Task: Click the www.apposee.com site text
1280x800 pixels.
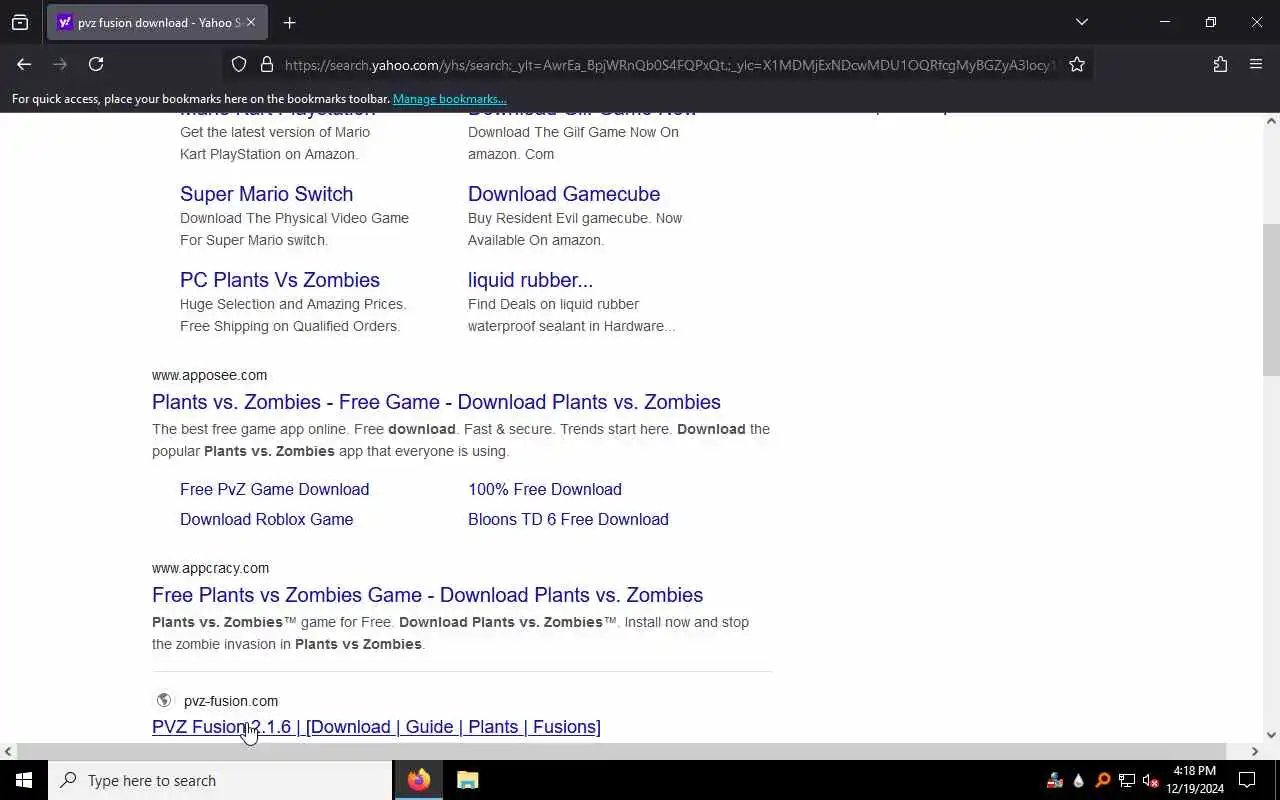Action: [209, 375]
